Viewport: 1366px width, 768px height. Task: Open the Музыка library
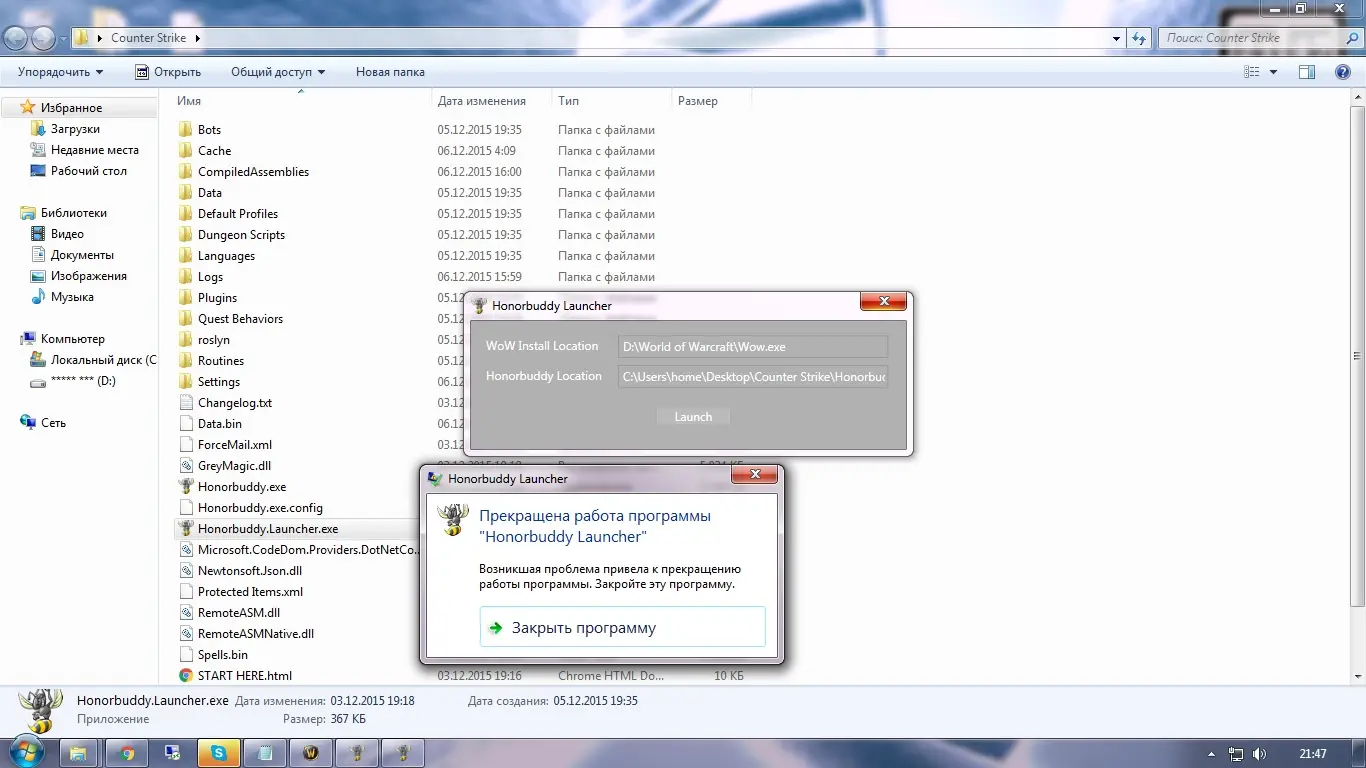[72, 297]
